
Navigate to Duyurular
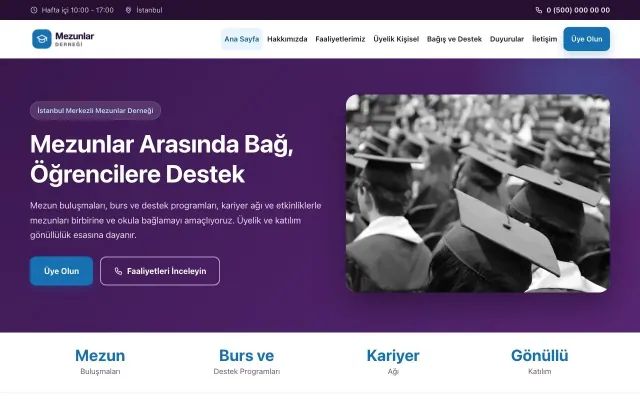[x=507, y=39]
